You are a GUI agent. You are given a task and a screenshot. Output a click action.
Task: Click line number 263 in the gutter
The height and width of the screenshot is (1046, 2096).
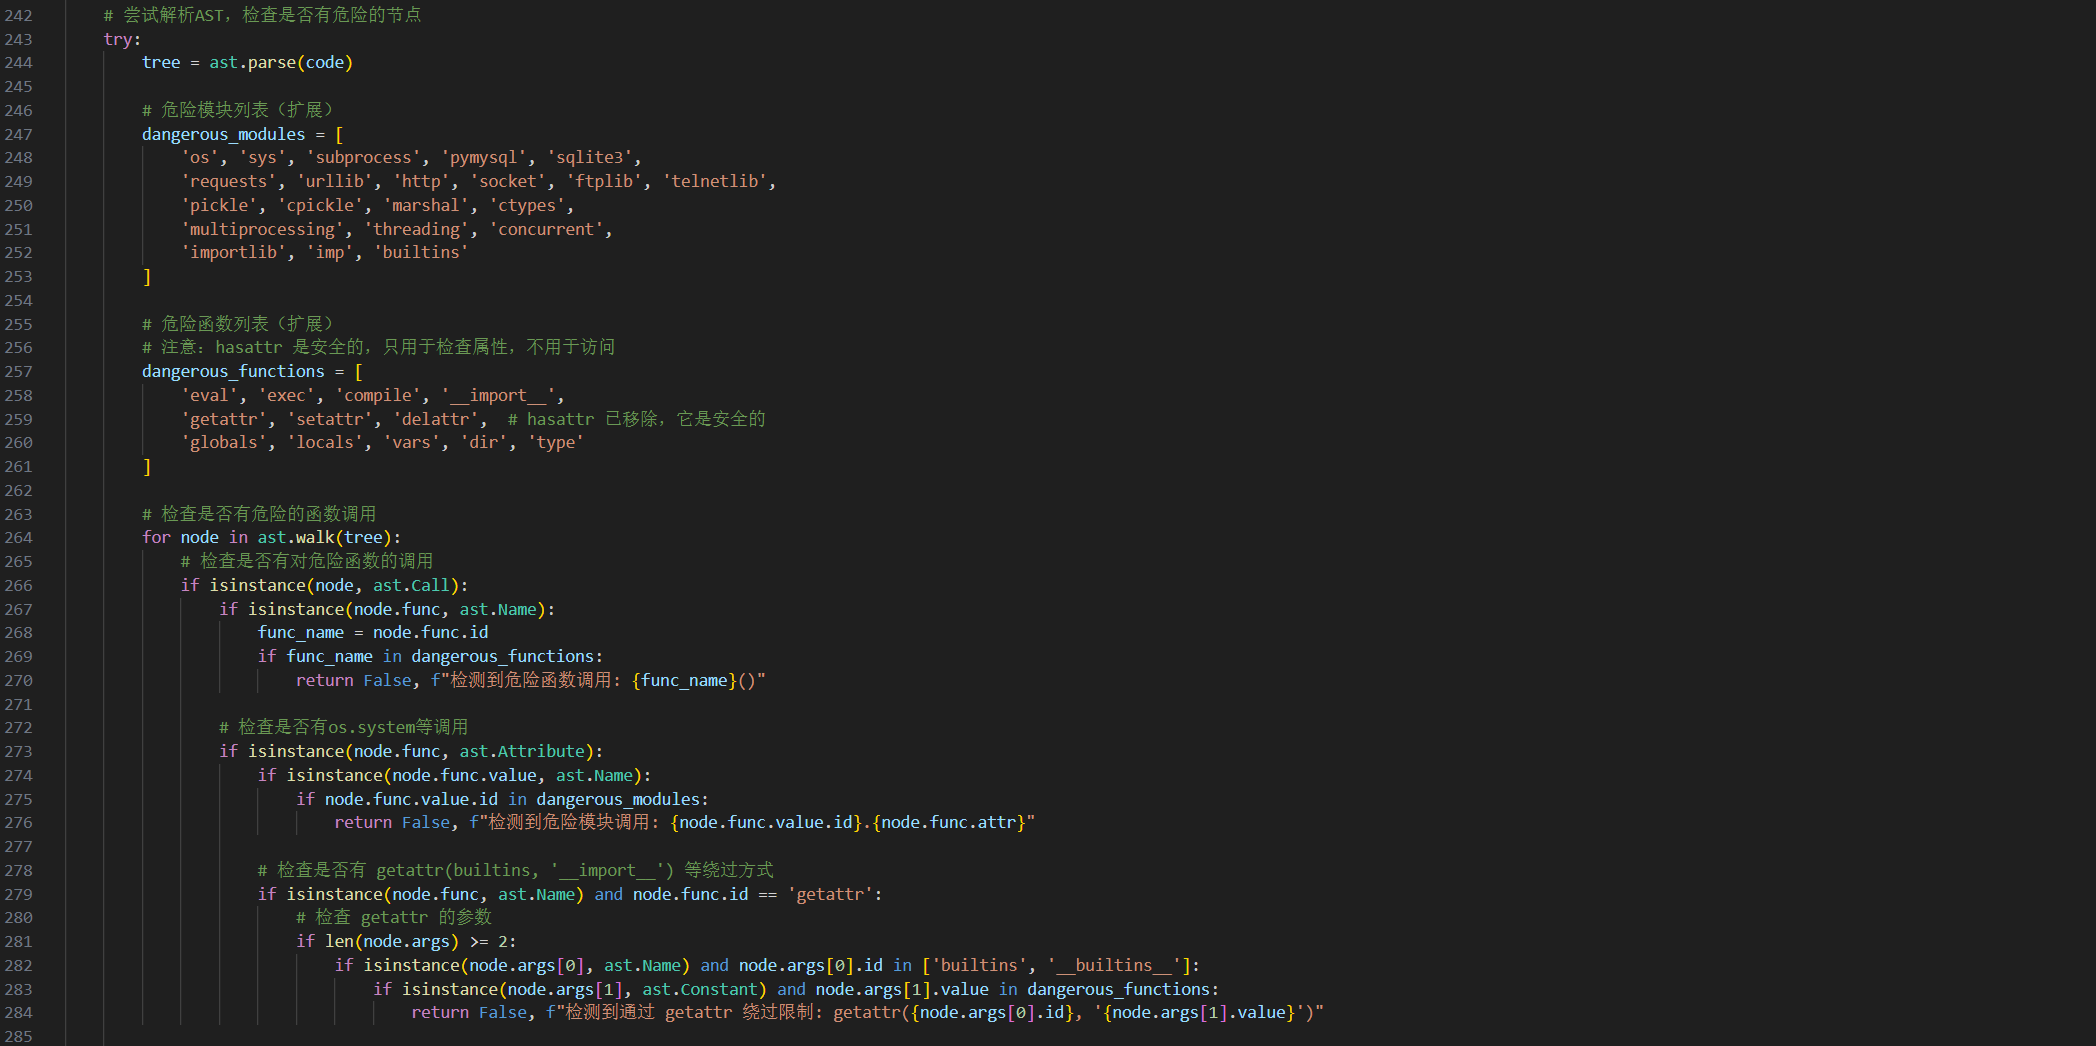coord(18,514)
